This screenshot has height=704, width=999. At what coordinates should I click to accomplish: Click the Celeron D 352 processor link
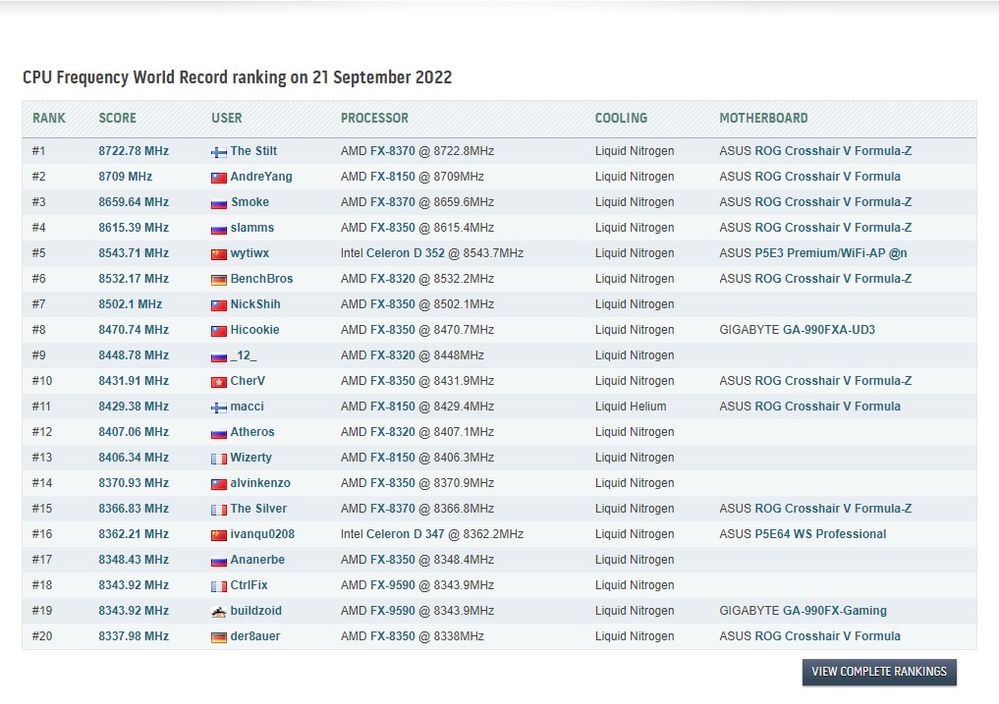coord(405,253)
